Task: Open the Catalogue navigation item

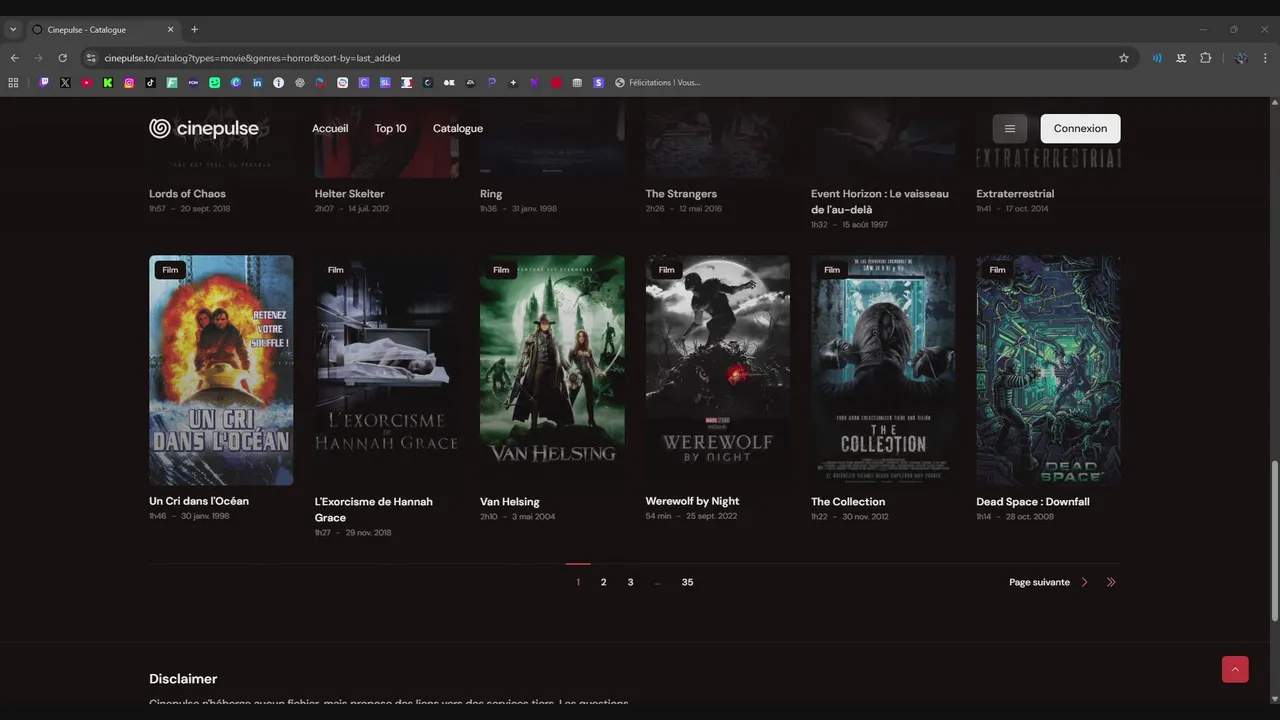Action: tap(458, 128)
